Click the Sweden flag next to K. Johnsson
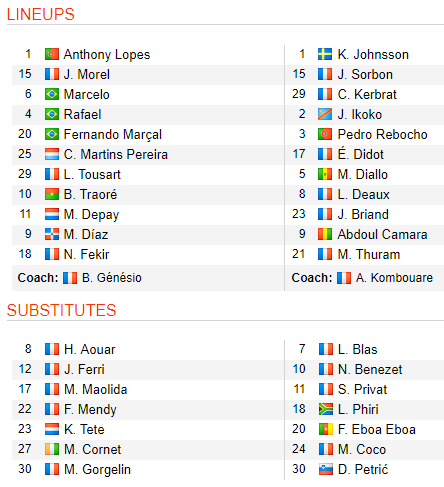444x487 pixels. (325, 54)
